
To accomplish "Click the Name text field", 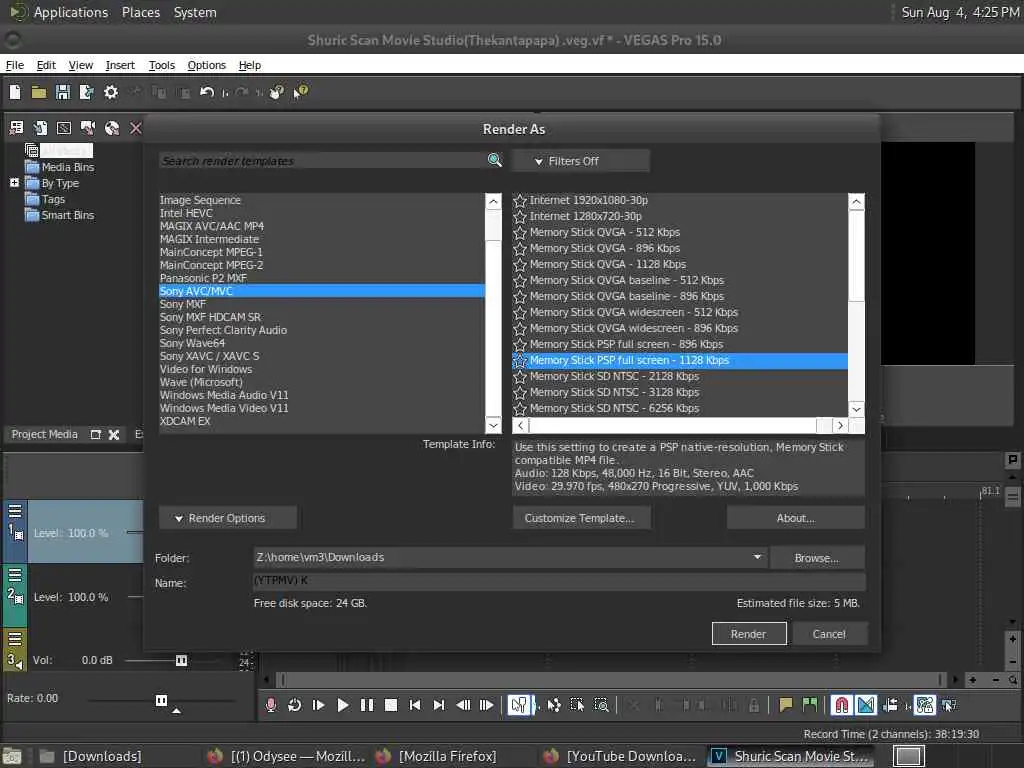I will tap(559, 581).
